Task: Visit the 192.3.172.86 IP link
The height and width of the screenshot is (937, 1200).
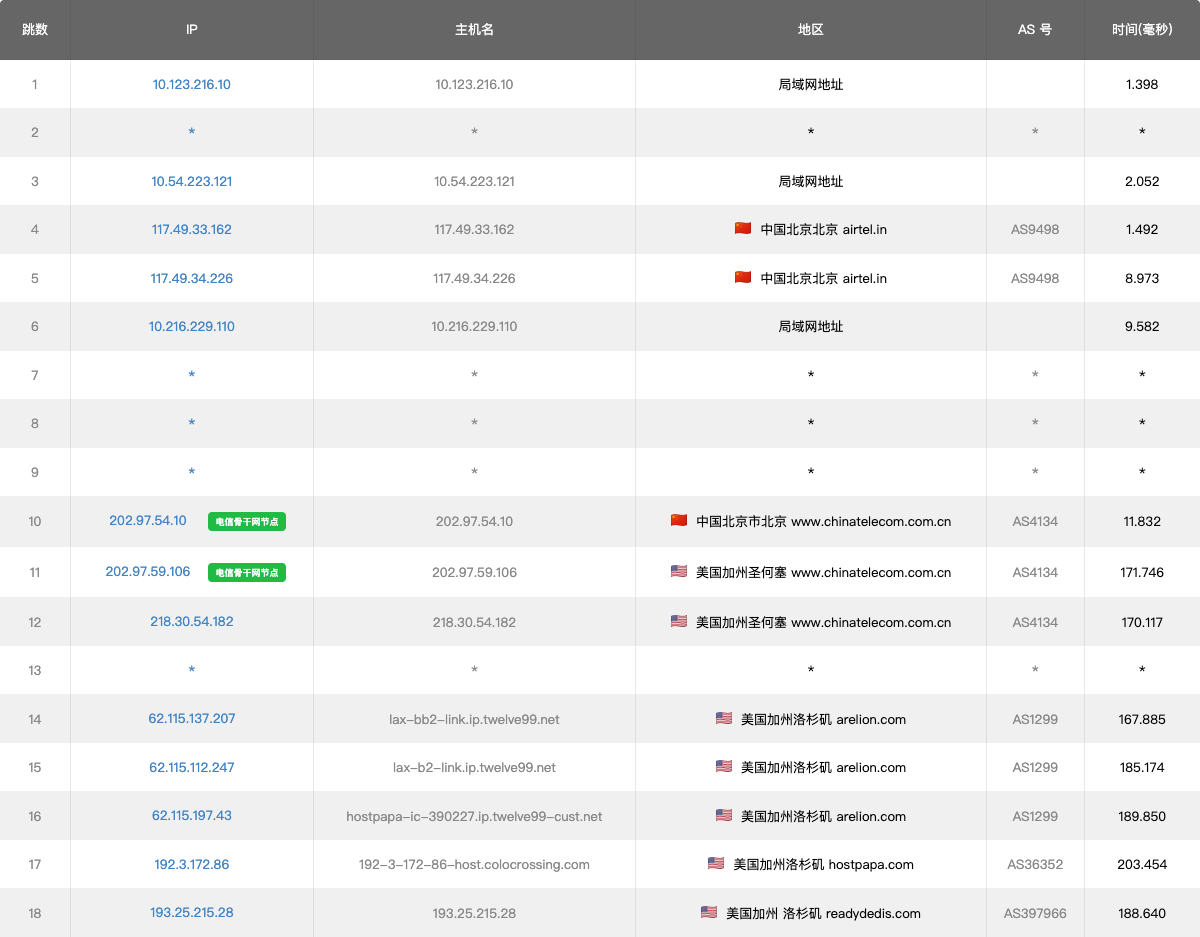Action: [191, 864]
